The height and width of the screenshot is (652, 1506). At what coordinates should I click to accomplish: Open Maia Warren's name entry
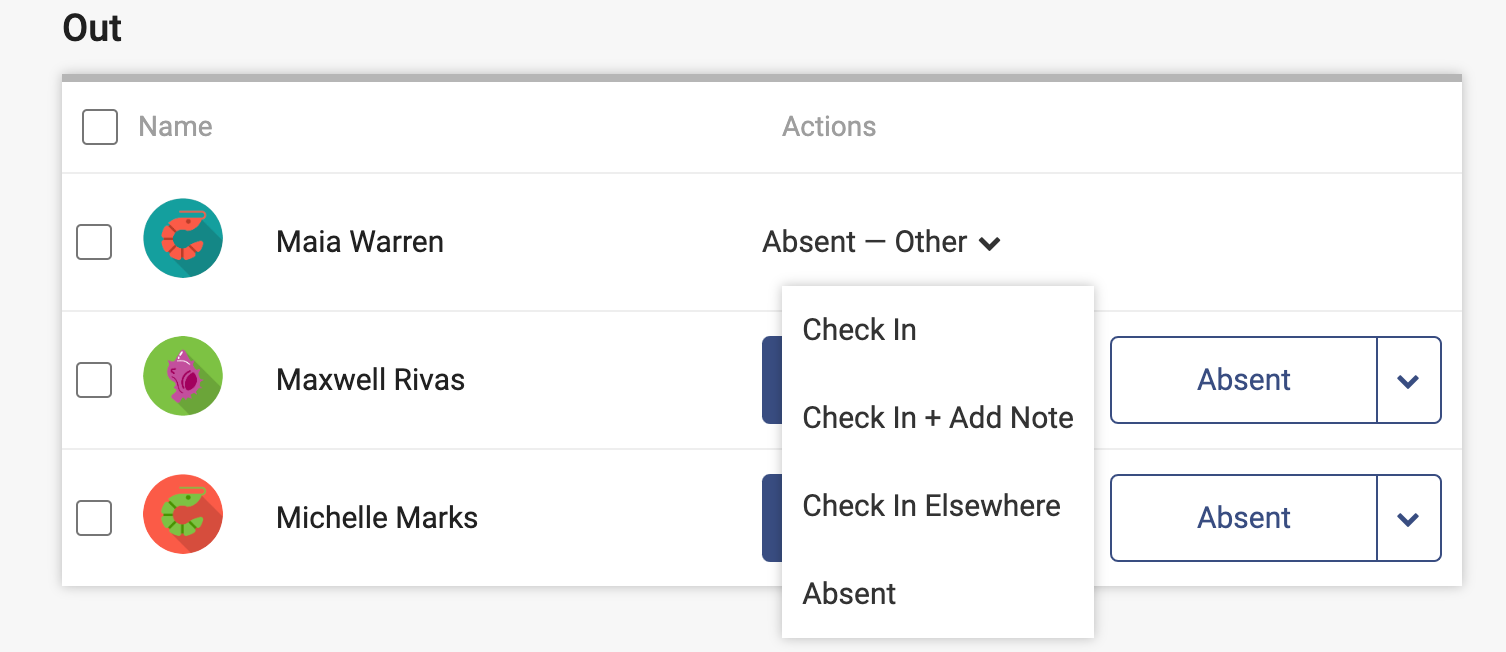pos(360,242)
